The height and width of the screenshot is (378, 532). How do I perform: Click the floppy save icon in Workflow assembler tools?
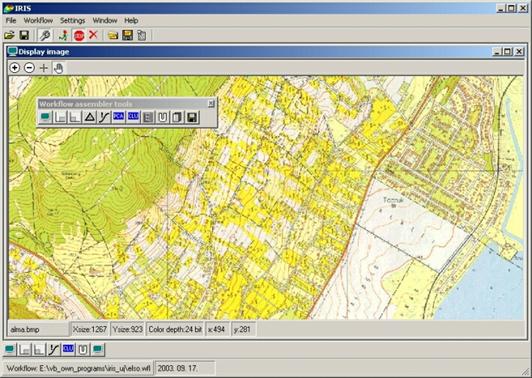tap(192, 117)
